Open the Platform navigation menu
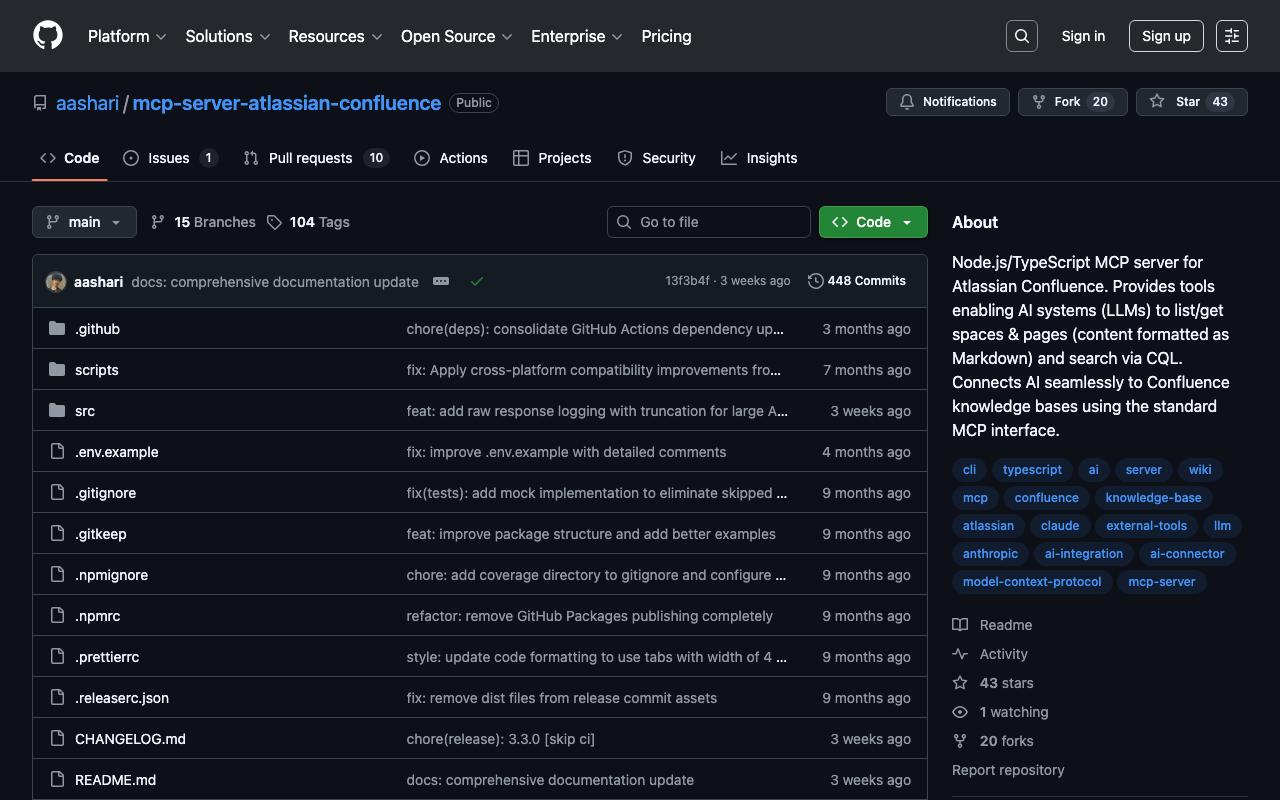Image resolution: width=1280 pixels, height=800 pixels. (127, 36)
